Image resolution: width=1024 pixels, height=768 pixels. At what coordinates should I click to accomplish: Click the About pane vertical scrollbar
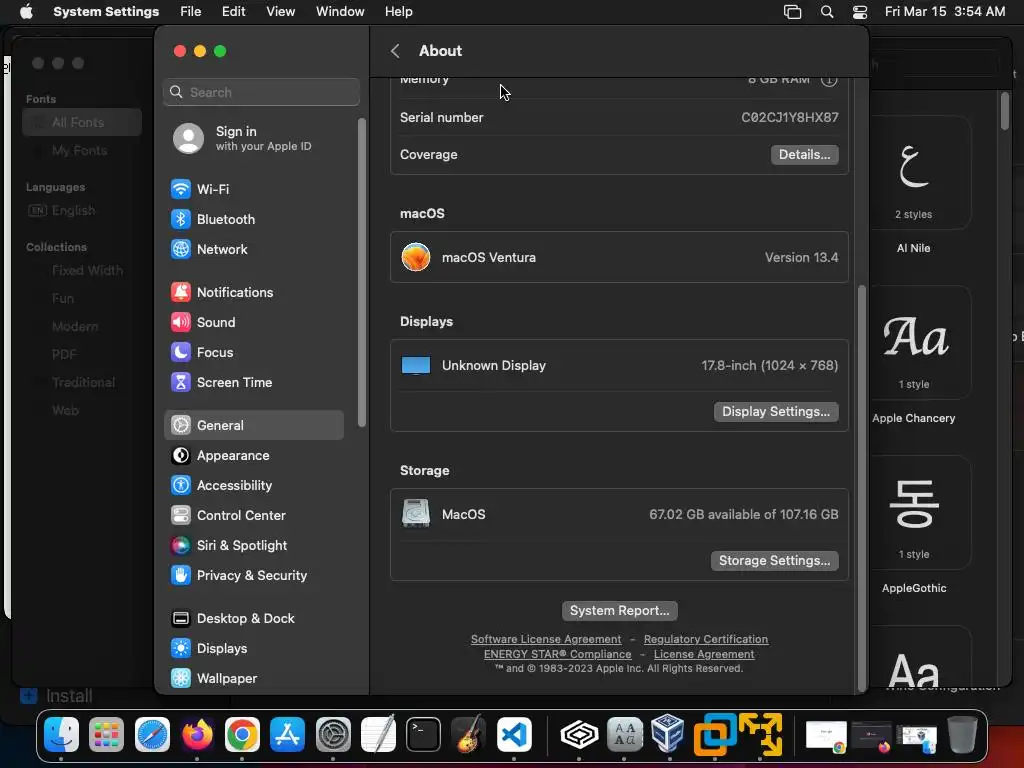(861, 487)
